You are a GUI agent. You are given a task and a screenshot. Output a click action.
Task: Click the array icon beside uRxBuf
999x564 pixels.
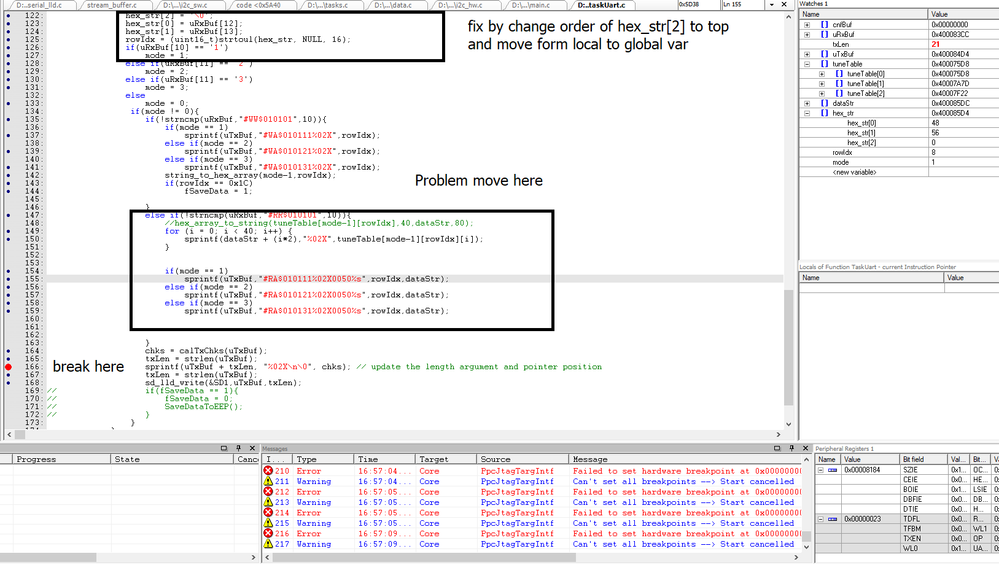pos(824,34)
